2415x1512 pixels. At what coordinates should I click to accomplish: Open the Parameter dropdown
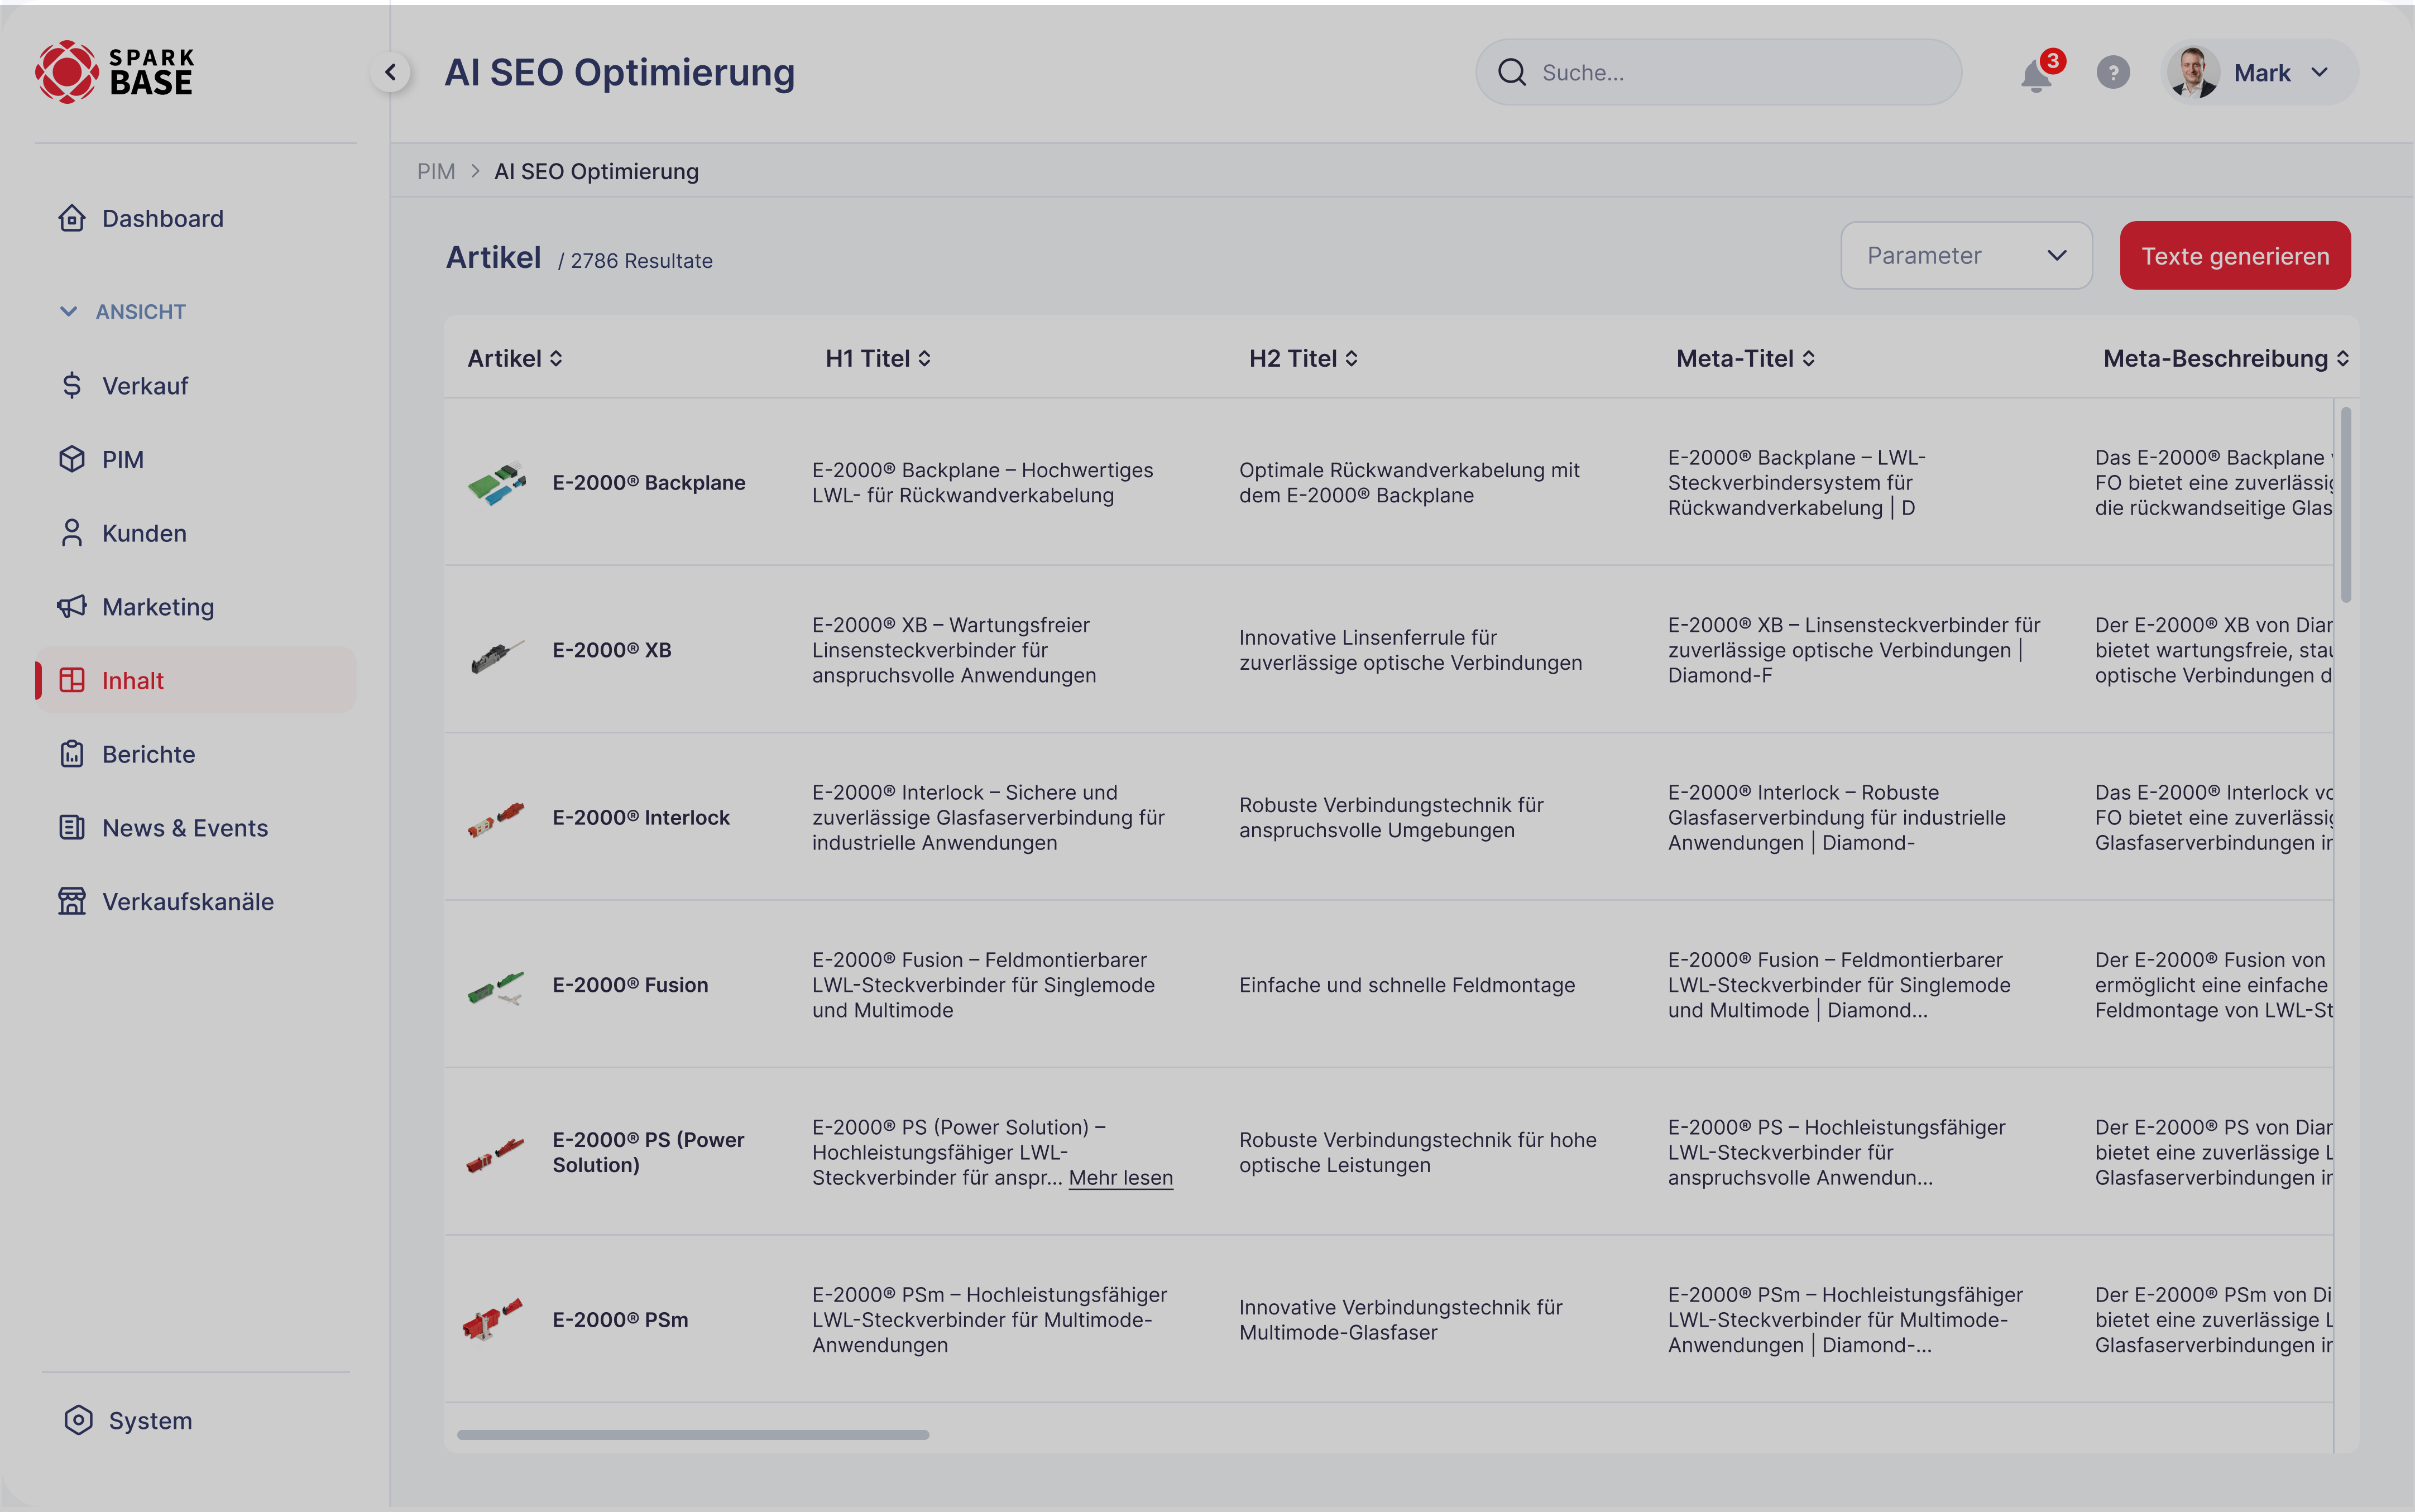coord(1966,256)
